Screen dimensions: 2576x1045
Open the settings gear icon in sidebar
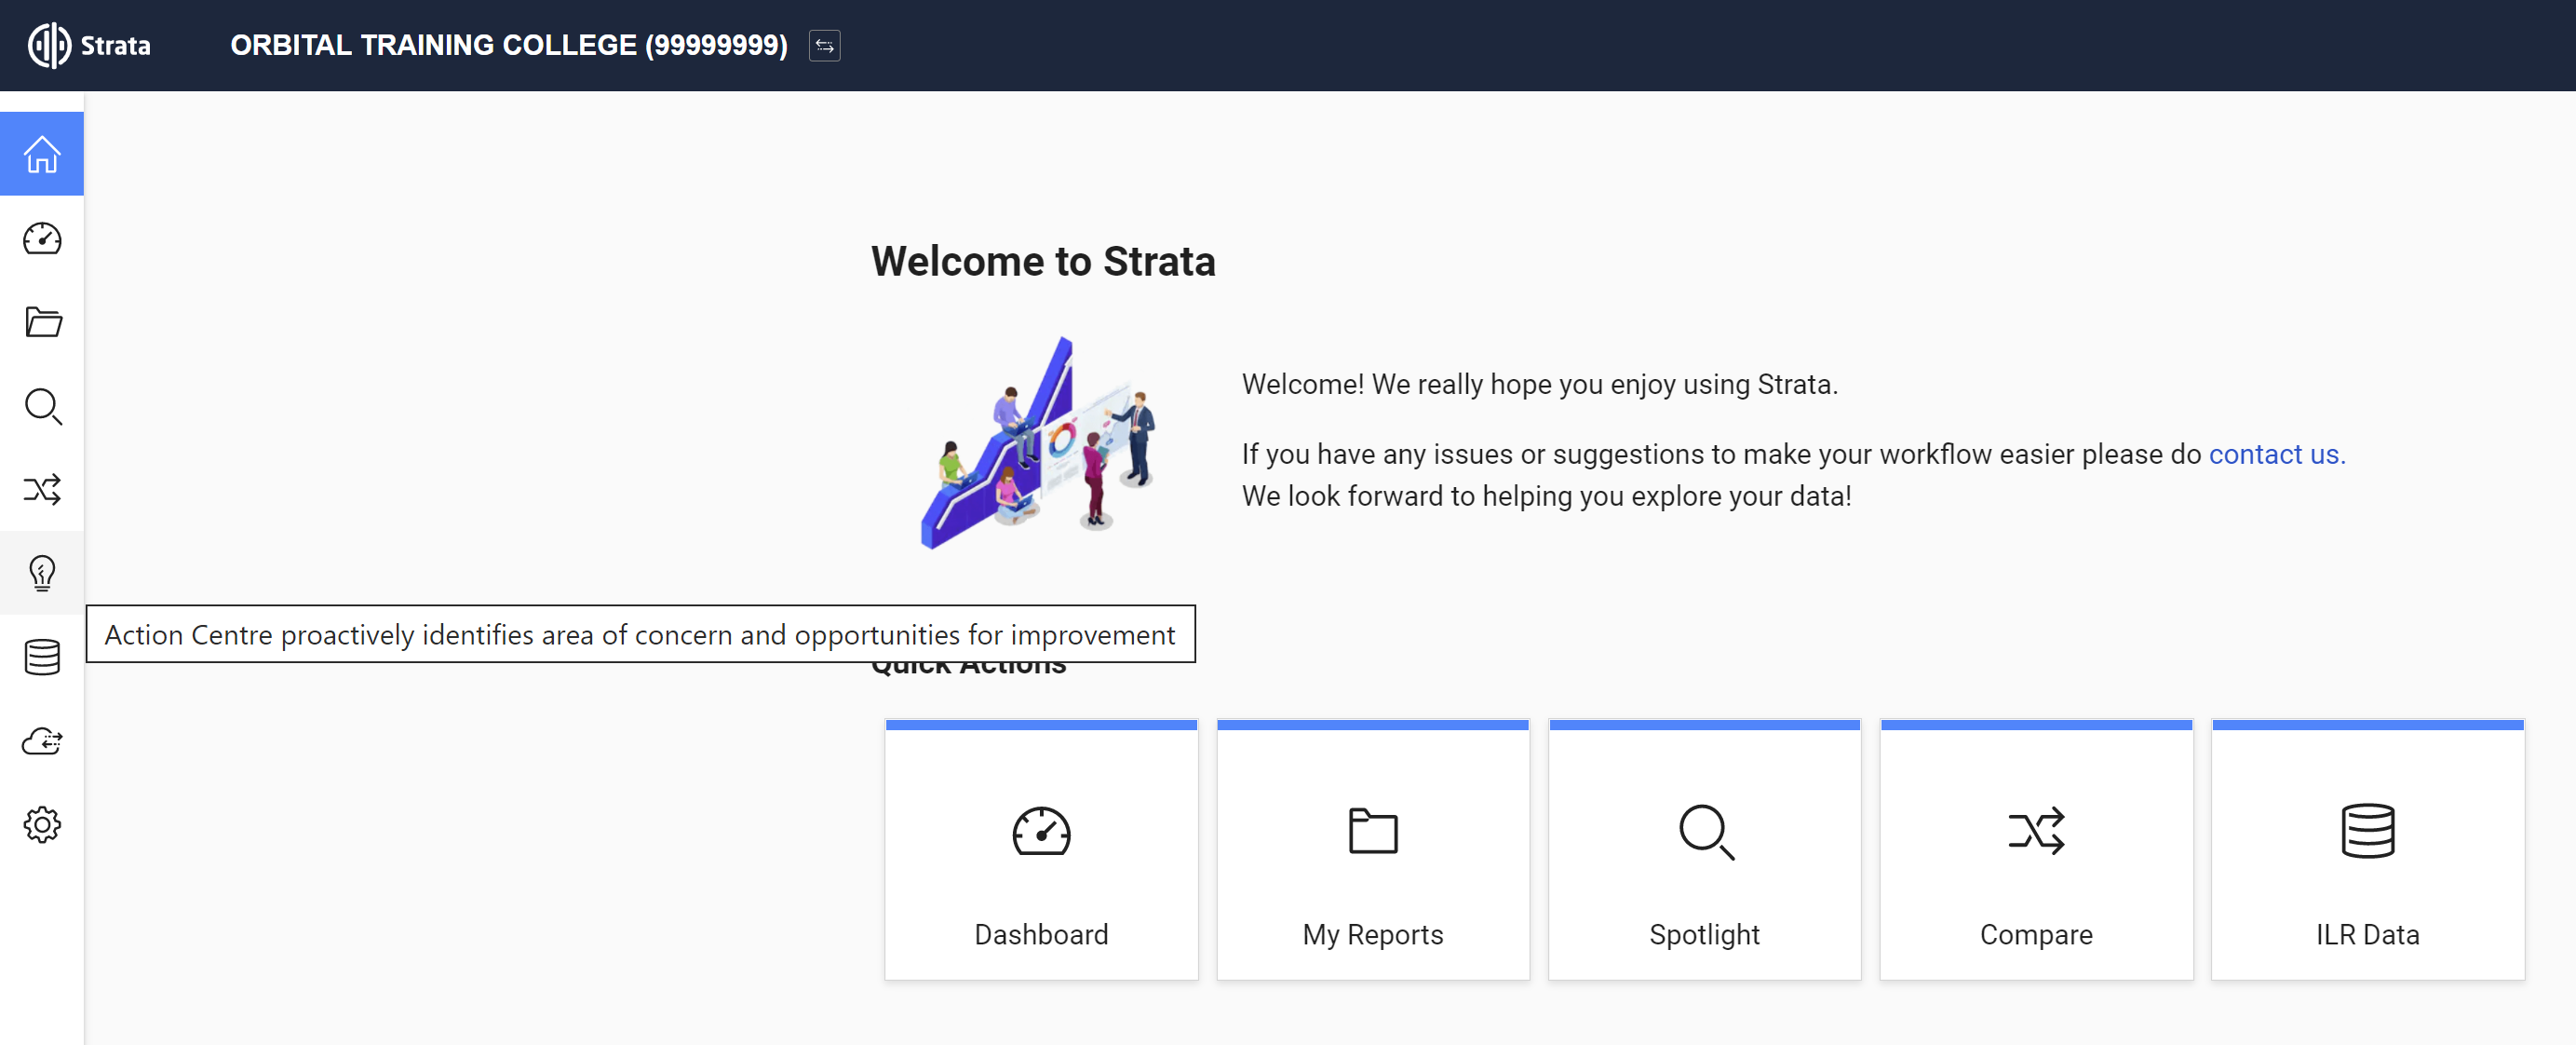point(42,825)
